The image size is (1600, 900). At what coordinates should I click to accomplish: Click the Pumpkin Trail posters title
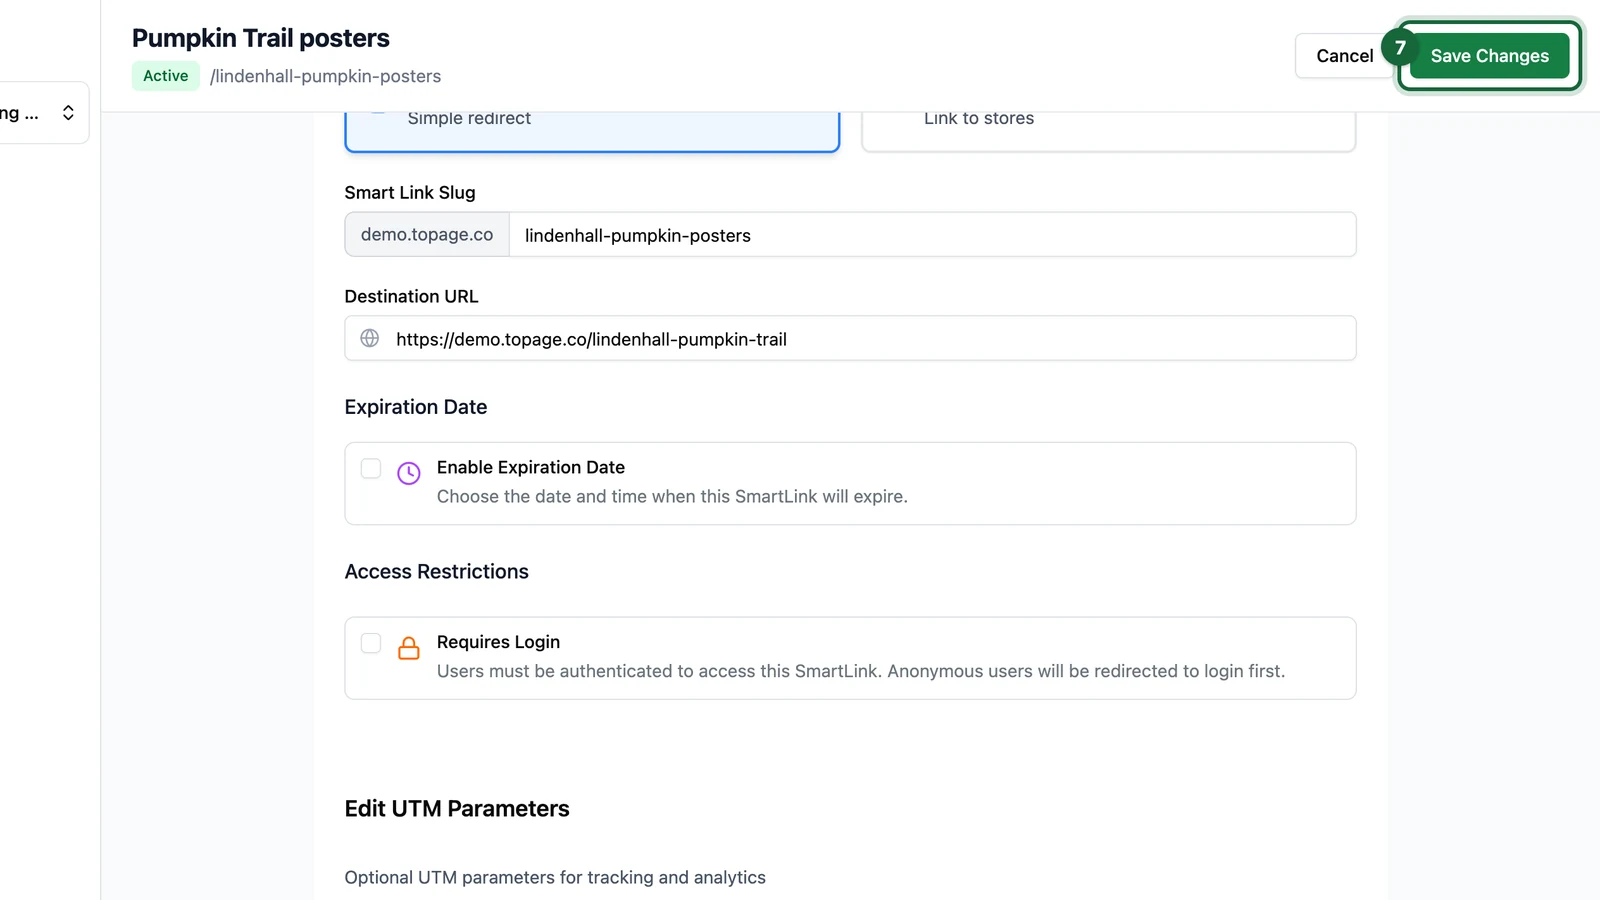pyautogui.click(x=261, y=38)
